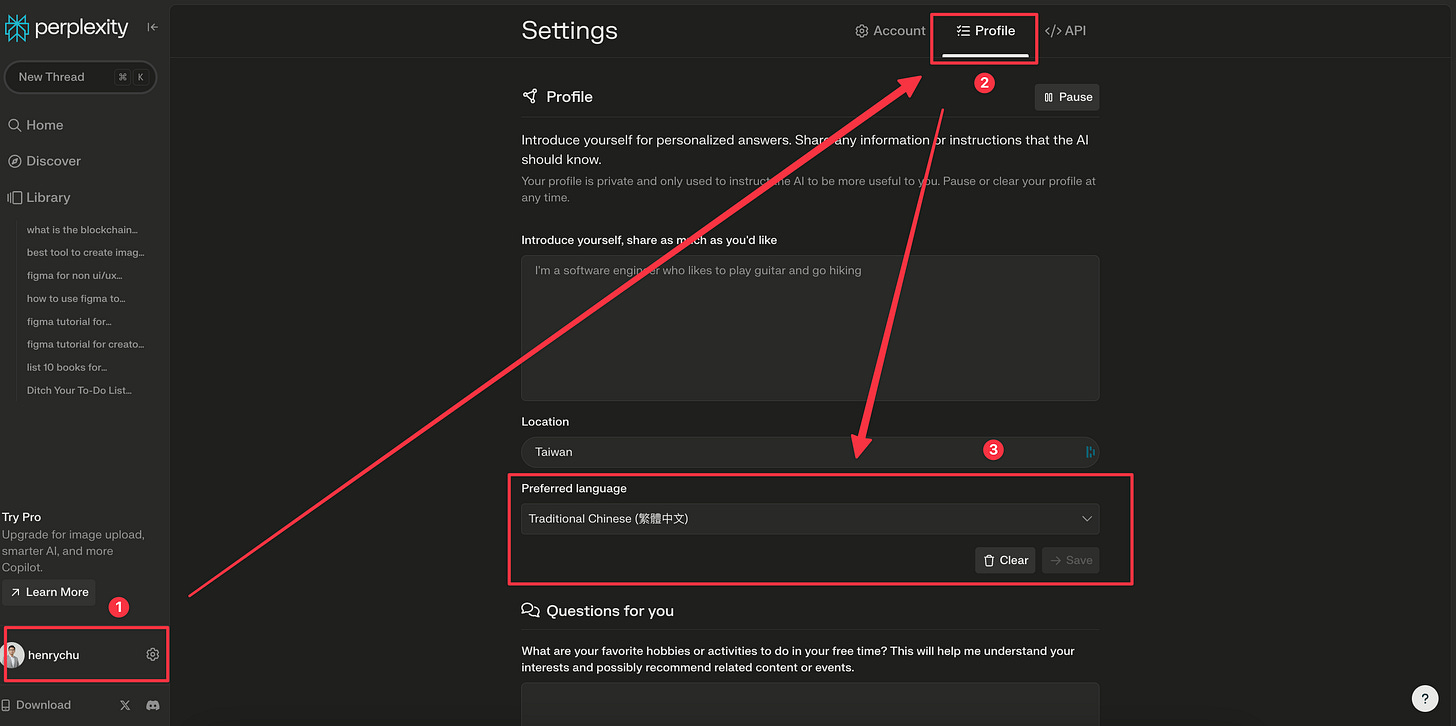Click the 'Introduce yourself' text area
This screenshot has width=1456, height=726.
[x=810, y=328]
